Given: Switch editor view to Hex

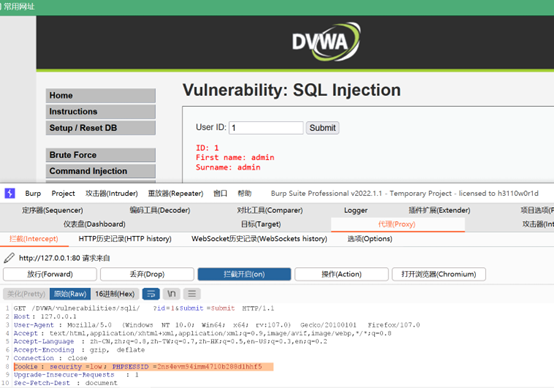Looking at the screenshot, I should [x=115, y=294].
